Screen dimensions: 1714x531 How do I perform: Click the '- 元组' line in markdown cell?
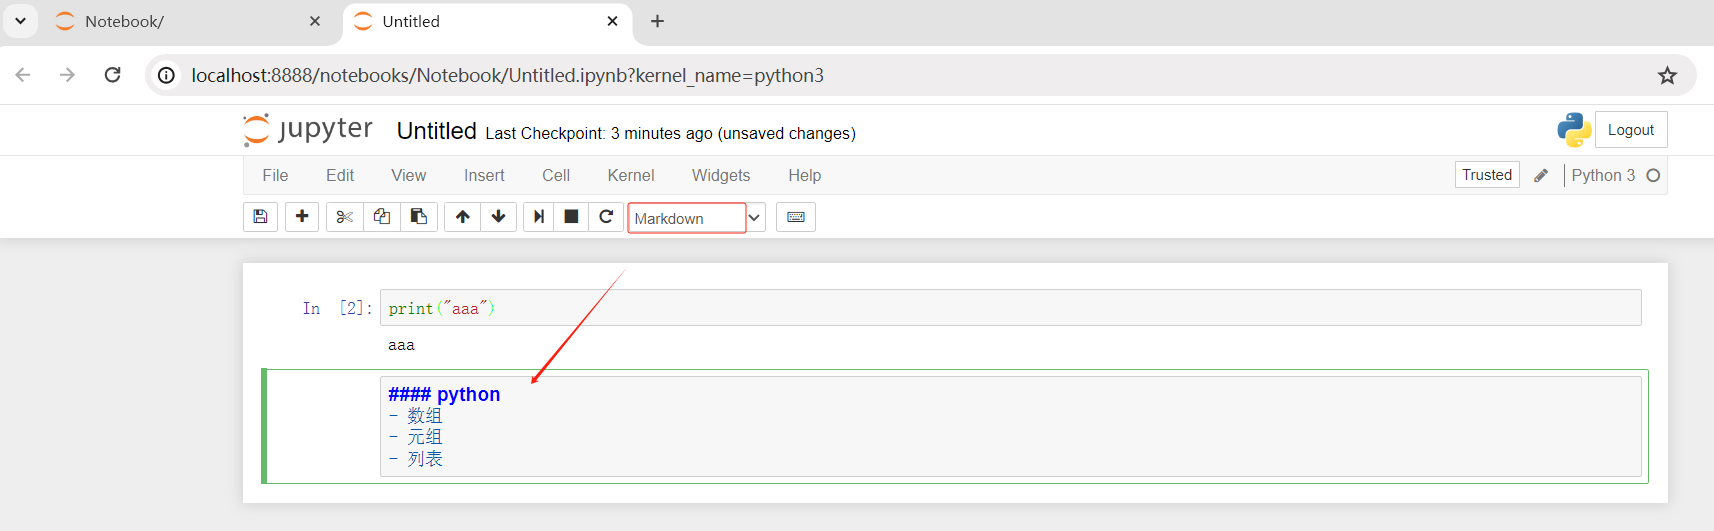tap(415, 438)
